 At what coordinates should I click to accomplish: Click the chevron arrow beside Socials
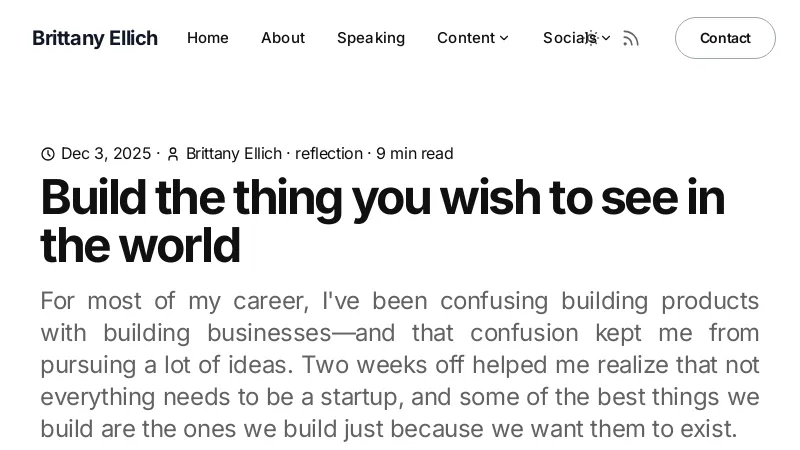coord(606,38)
